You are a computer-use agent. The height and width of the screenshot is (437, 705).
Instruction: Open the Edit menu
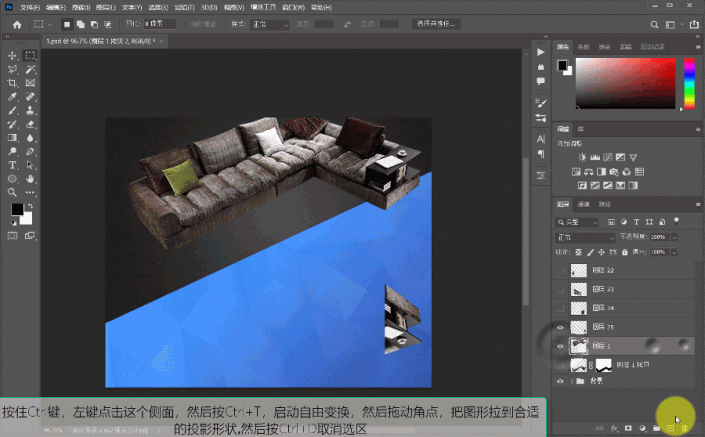pos(56,7)
